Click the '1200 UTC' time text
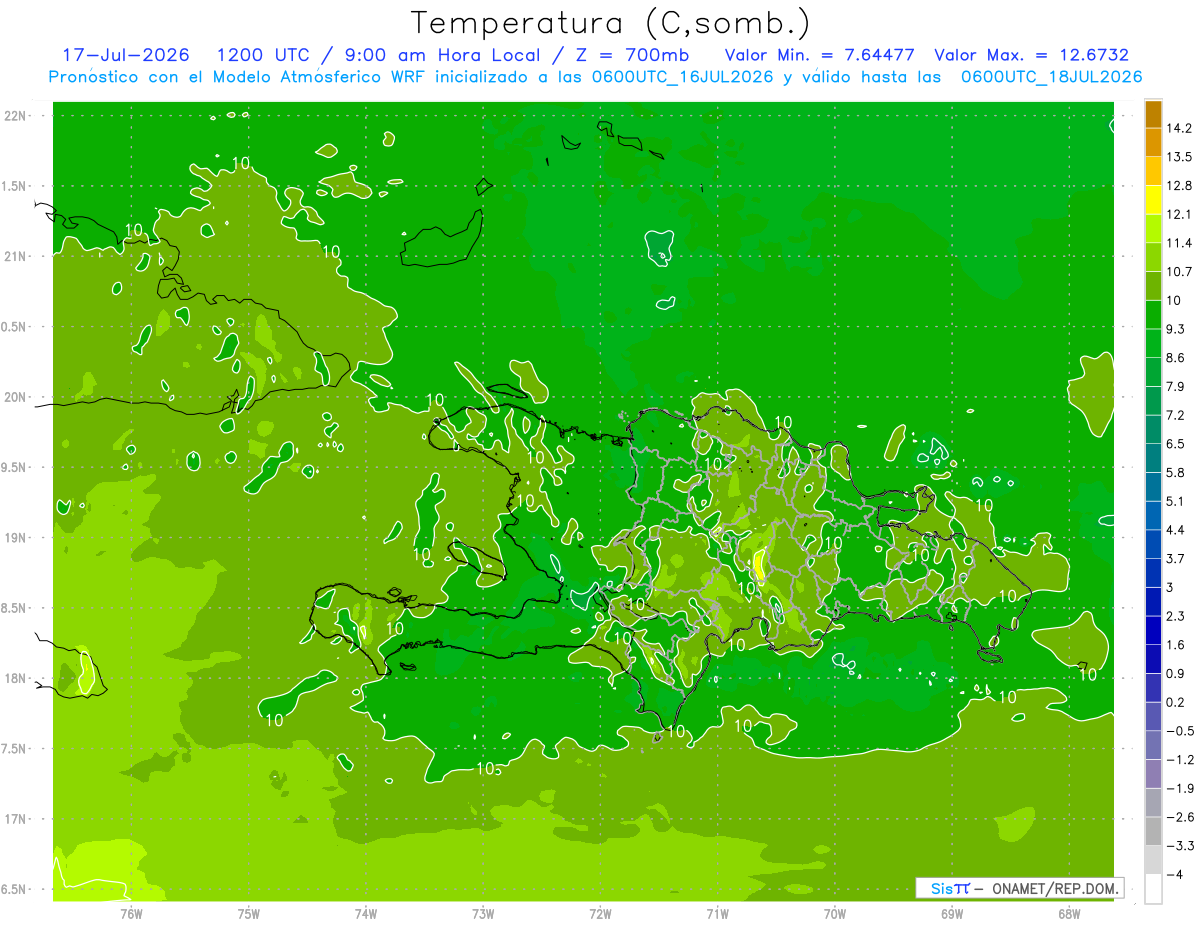 (263, 55)
